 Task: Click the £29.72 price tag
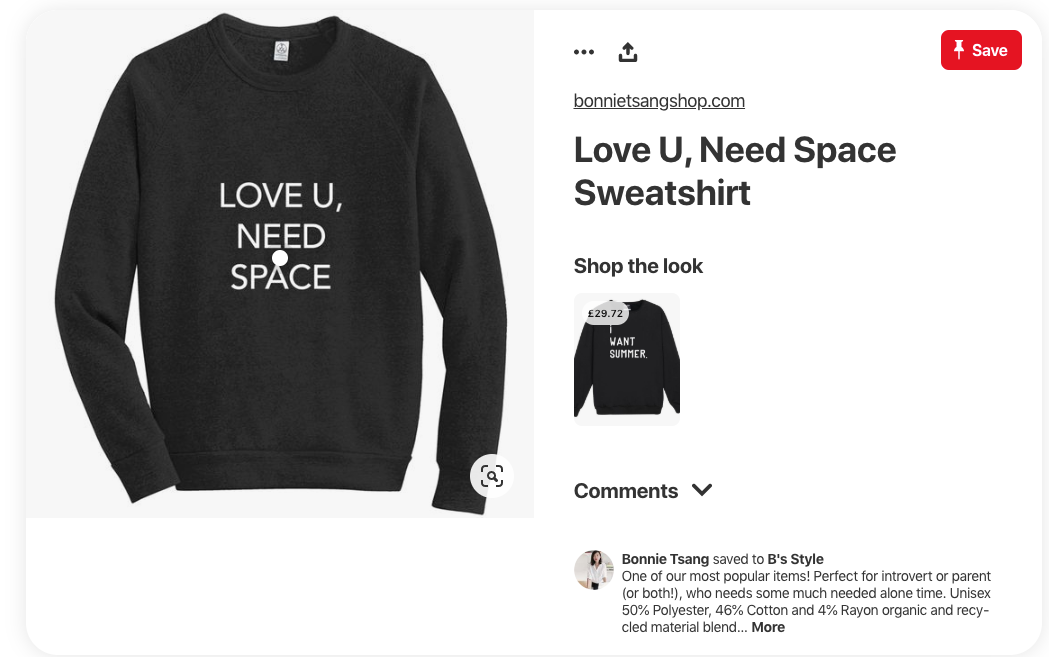tap(605, 313)
